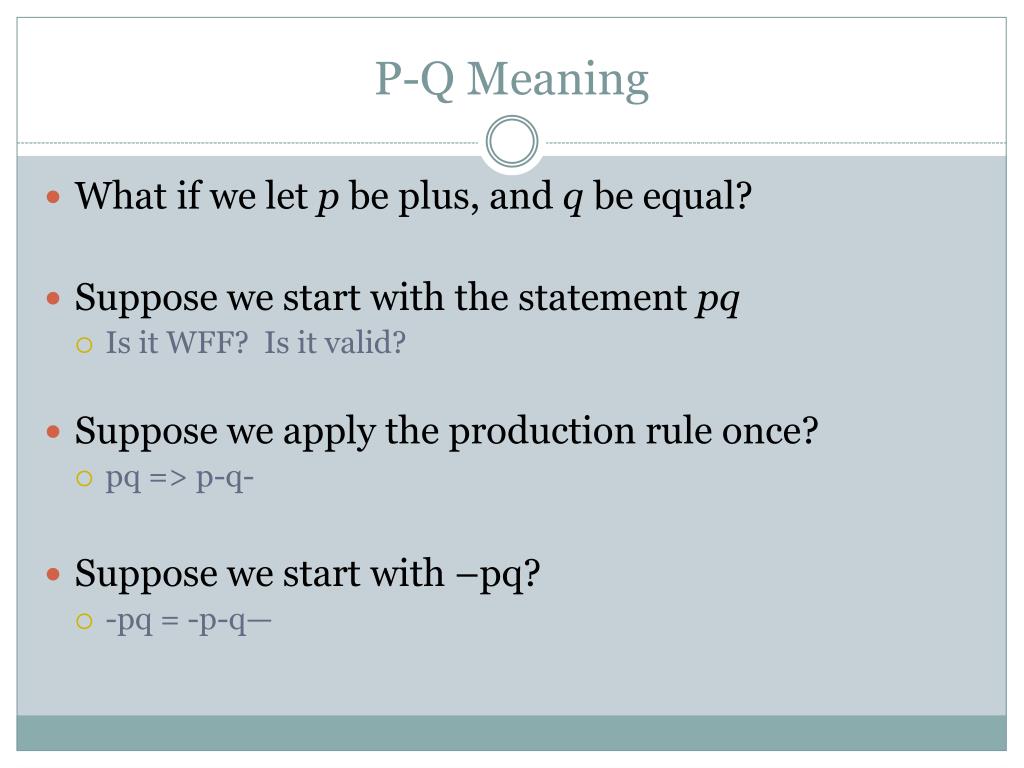Image resolution: width=1024 pixels, height=768 pixels.
Task: Select the 'What if we let p be plus' line
Action: tap(413, 196)
